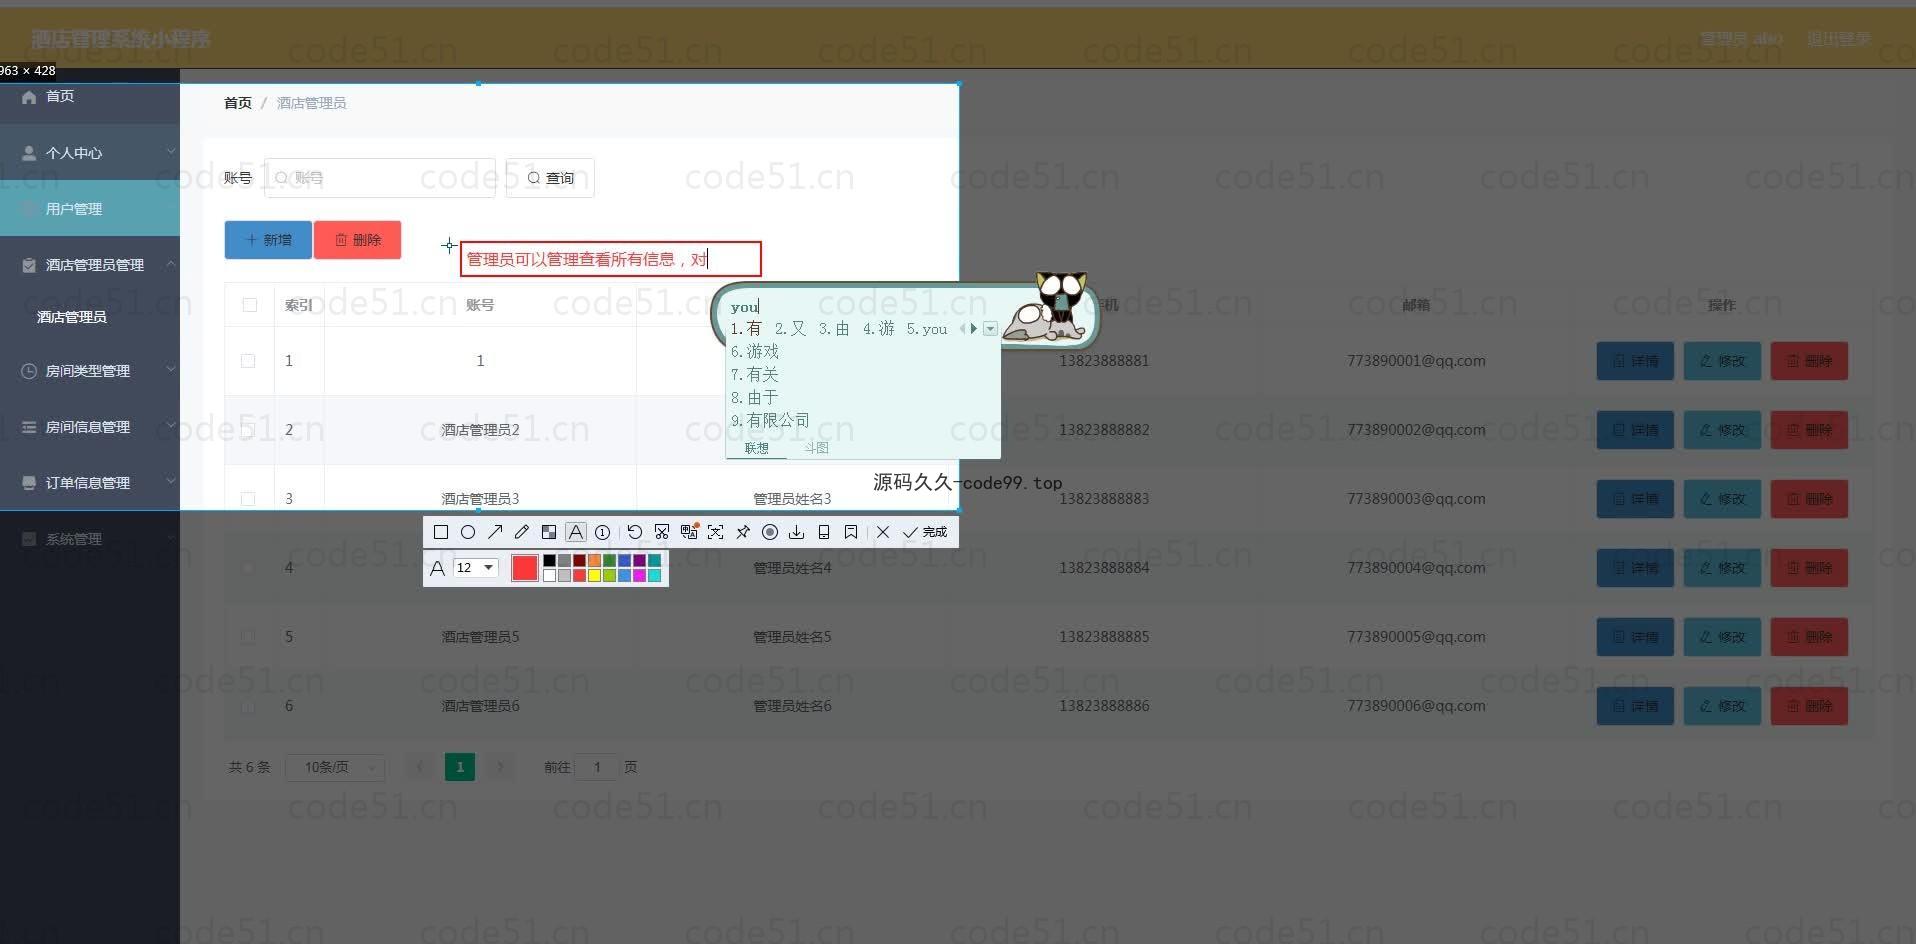The height and width of the screenshot is (944, 1916).
Task: Click the 账号 search input field
Action: pyautogui.click(x=380, y=178)
